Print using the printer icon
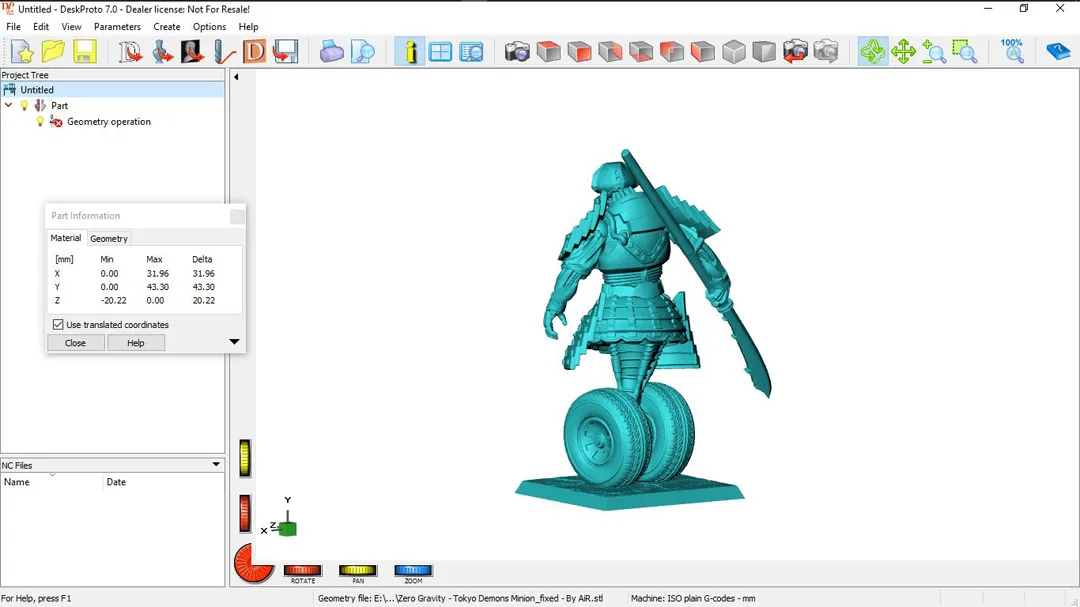This screenshot has width=1080, height=607. click(331, 52)
